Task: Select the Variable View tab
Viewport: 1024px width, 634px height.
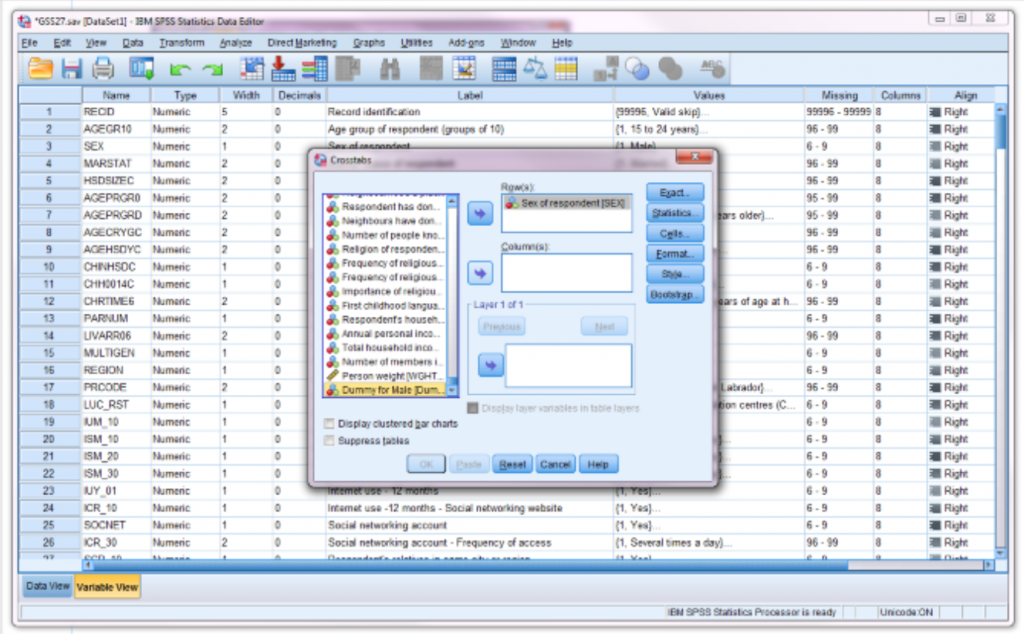Action: click(x=107, y=586)
